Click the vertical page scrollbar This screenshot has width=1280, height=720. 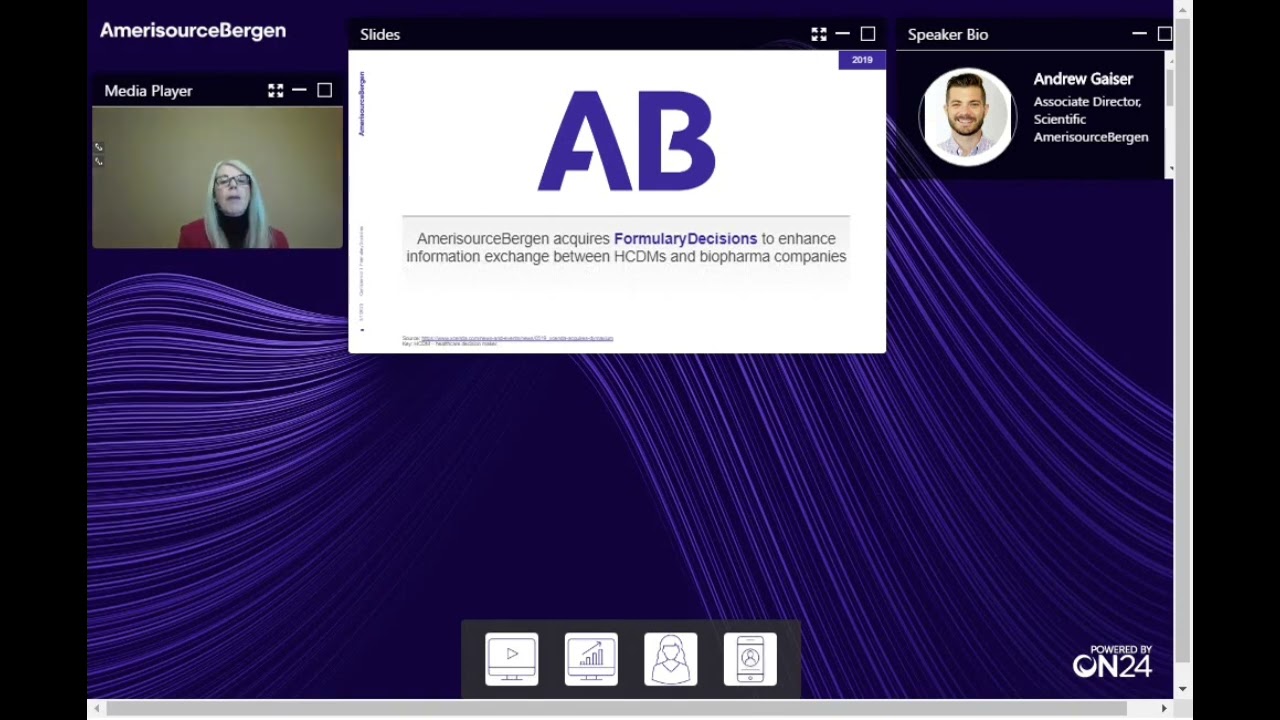coord(1183,340)
